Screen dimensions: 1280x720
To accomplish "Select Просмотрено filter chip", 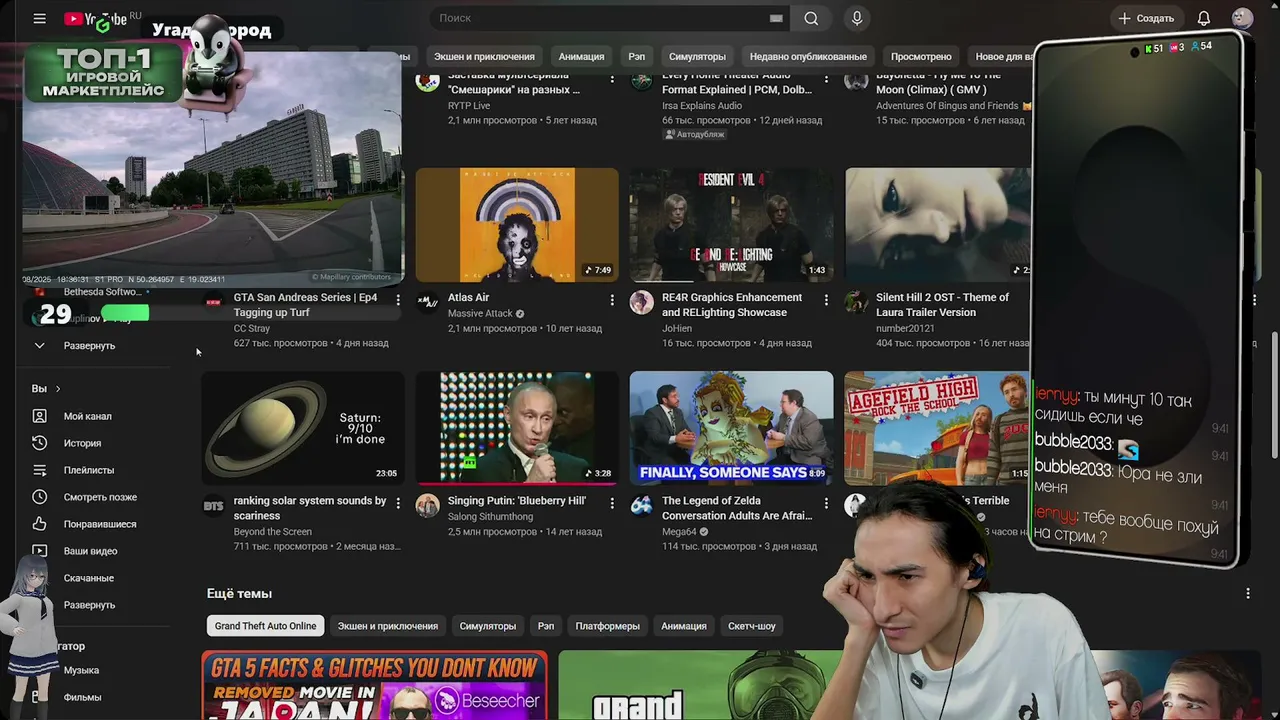I will click(x=921, y=57).
